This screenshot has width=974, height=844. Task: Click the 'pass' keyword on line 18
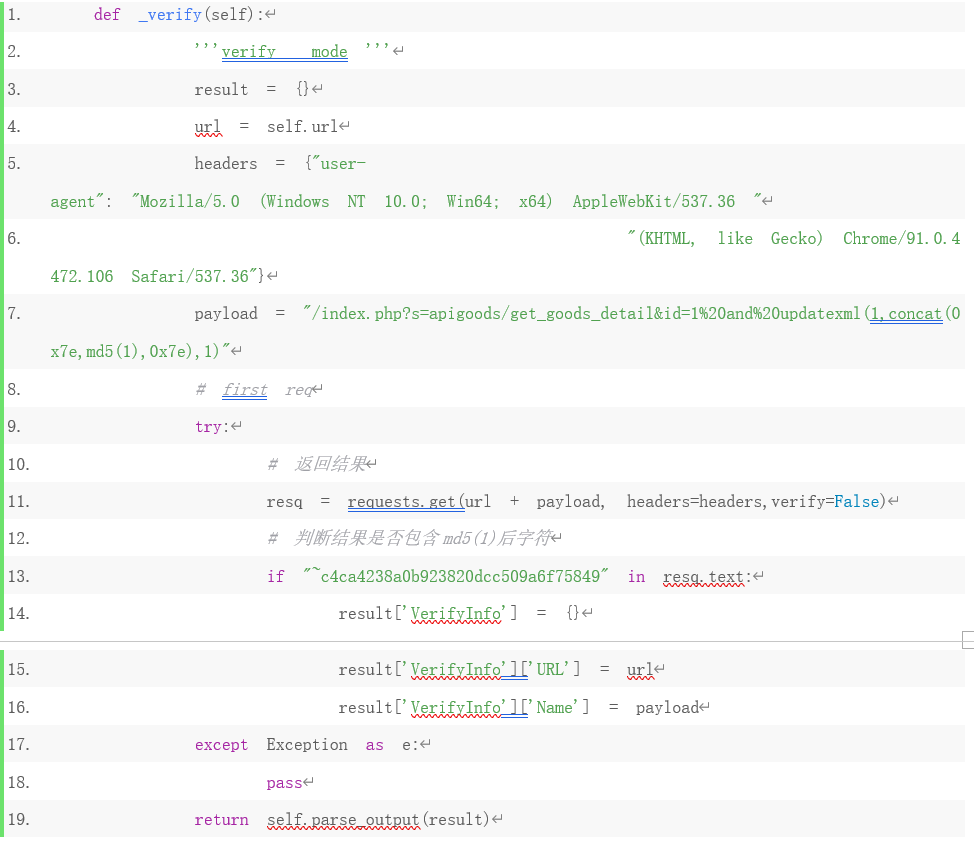pos(284,783)
